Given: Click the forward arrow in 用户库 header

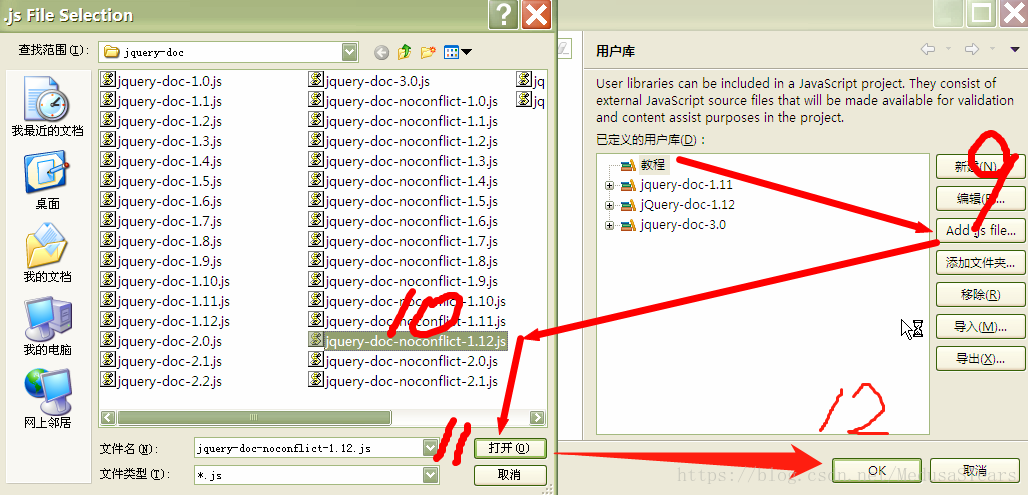Looking at the screenshot, I should coord(972,50).
